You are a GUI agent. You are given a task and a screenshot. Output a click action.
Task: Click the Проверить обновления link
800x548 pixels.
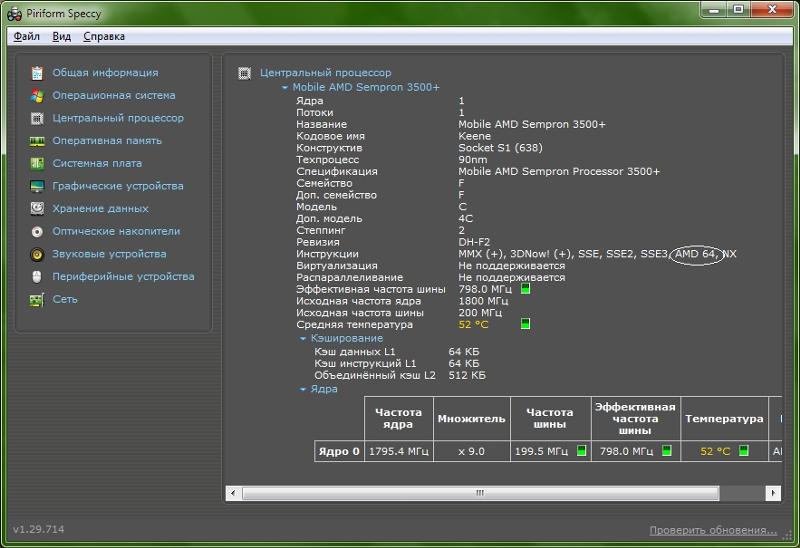tap(713, 530)
